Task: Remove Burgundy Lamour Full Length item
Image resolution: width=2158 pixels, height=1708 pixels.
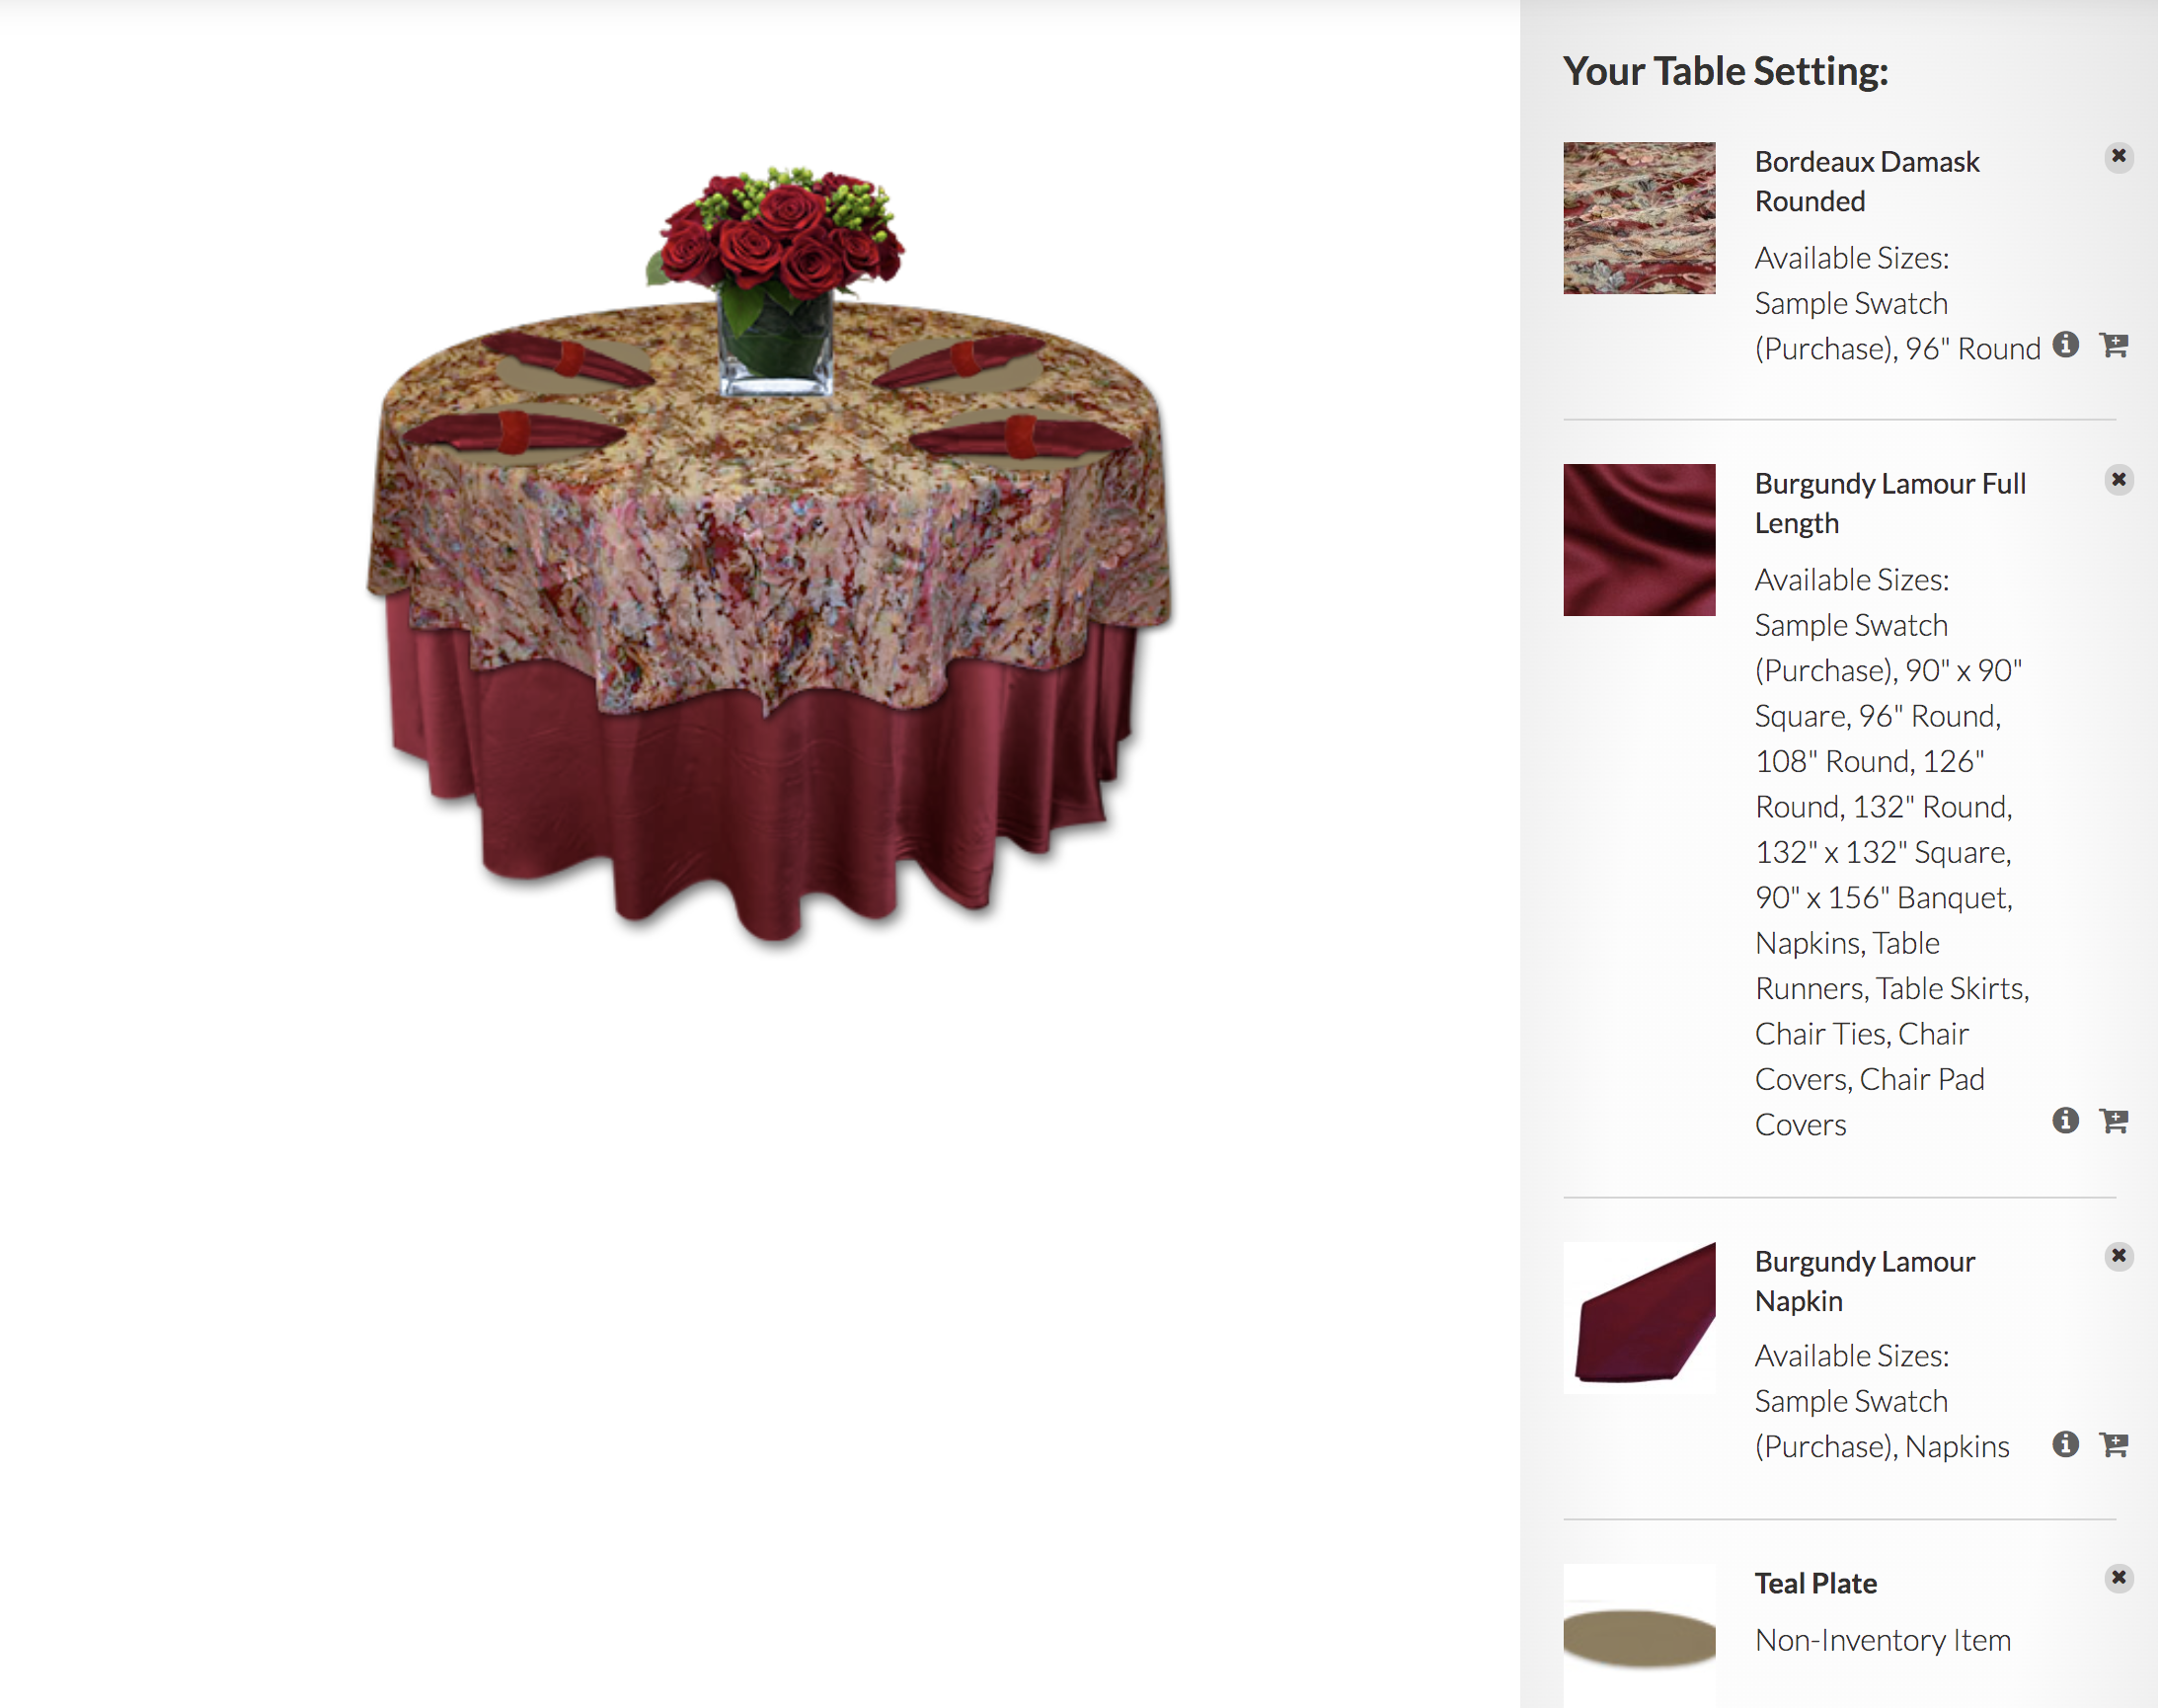Action: coord(2118,480)
